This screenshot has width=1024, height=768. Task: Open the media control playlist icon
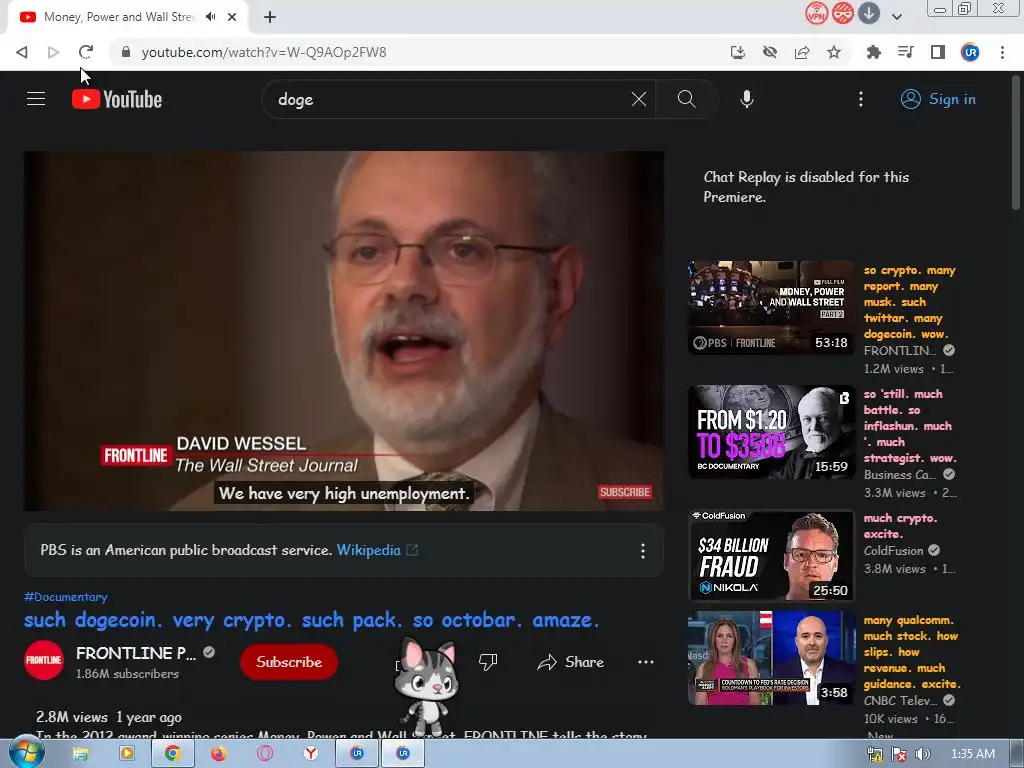pos(905,52)
